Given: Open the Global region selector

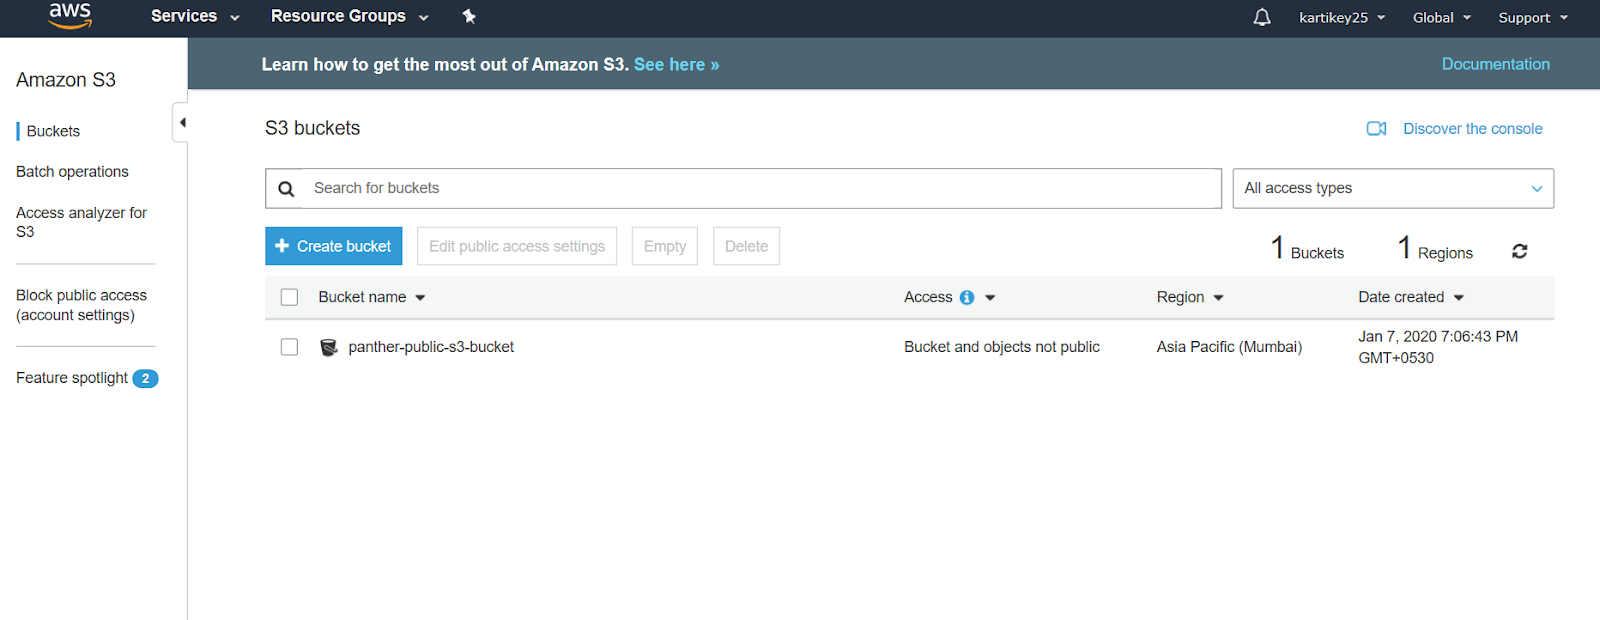Looking at the screenshot, I should tap(1442, 18).
